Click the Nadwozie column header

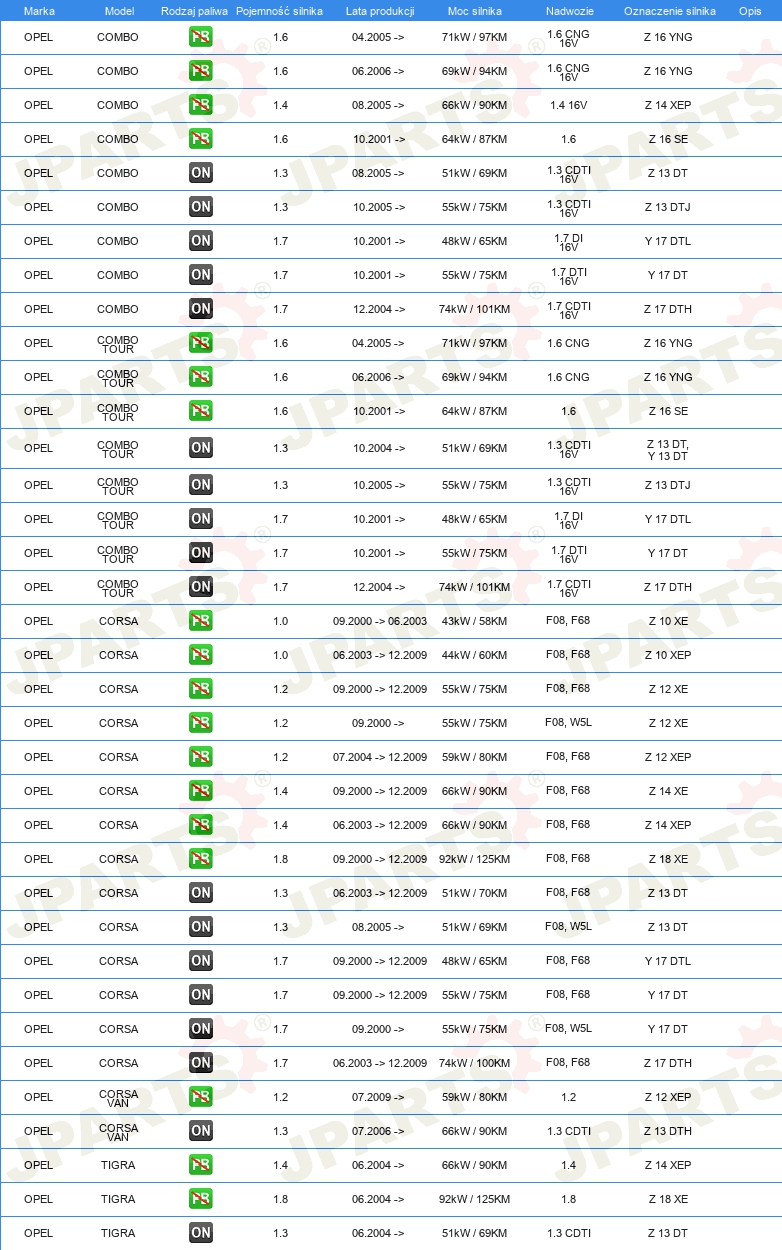point(569,11)
